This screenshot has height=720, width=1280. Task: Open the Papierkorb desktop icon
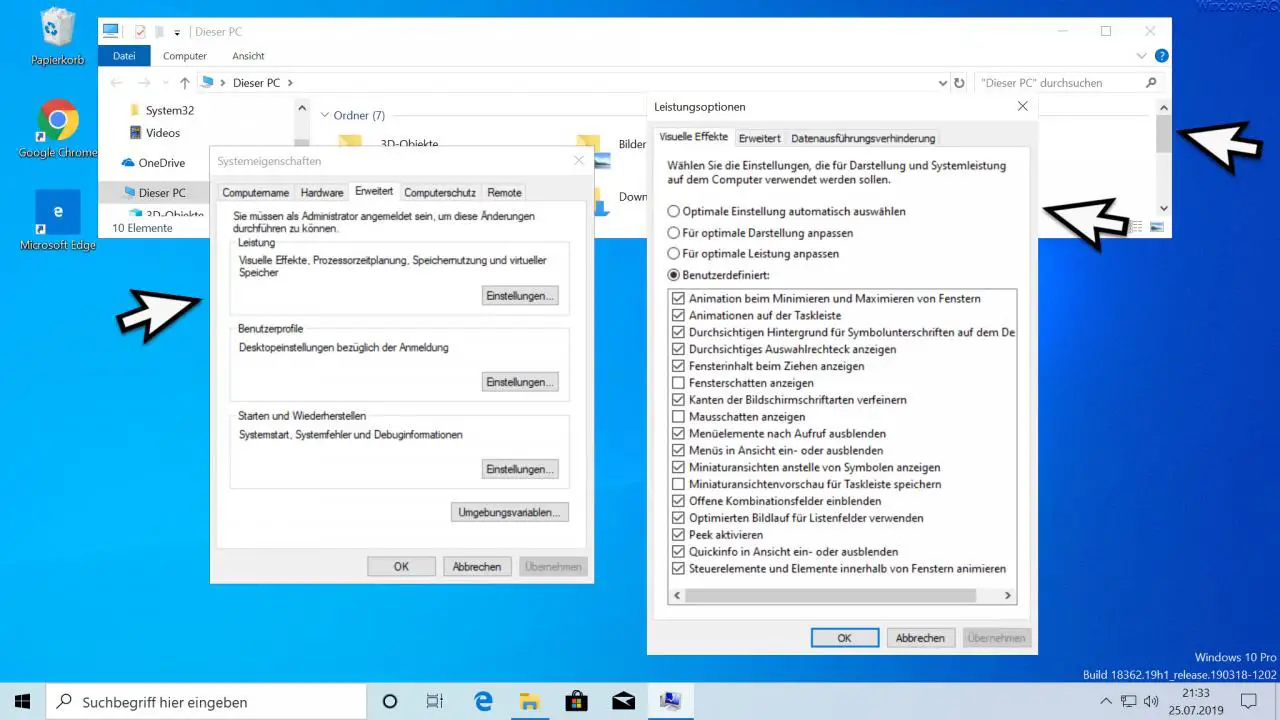coord(58,37)
